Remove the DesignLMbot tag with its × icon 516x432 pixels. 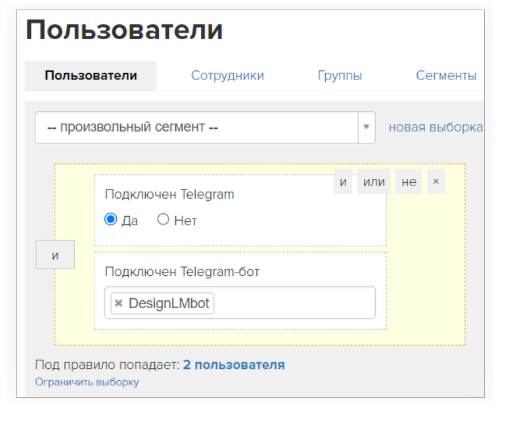click(118, 303)
